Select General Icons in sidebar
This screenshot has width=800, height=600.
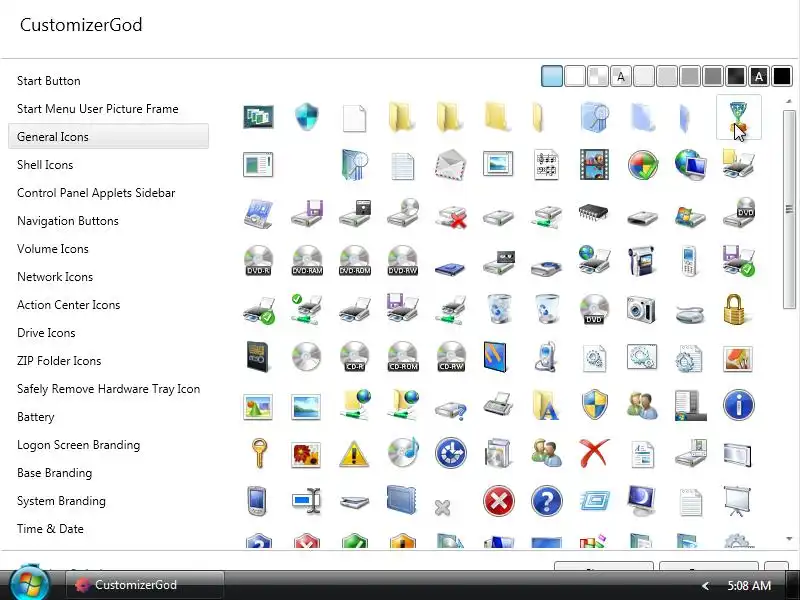(108, 136)
